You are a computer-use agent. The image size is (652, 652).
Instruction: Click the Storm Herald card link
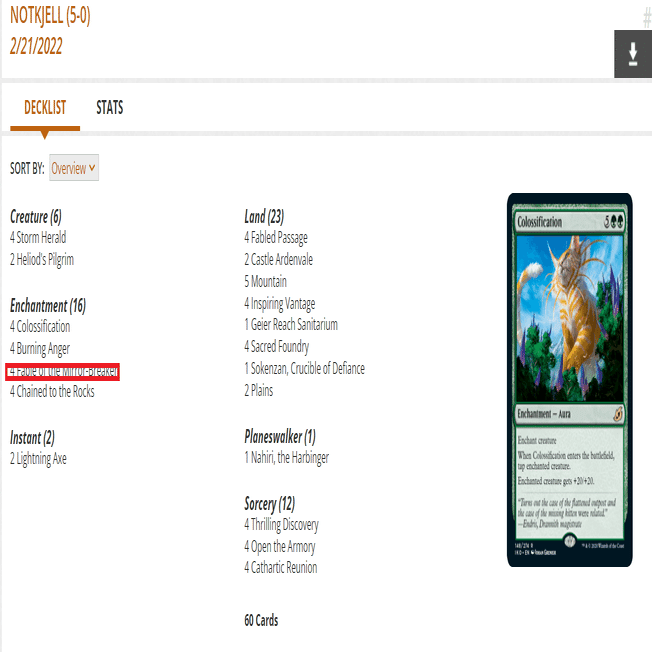[38, 238]
